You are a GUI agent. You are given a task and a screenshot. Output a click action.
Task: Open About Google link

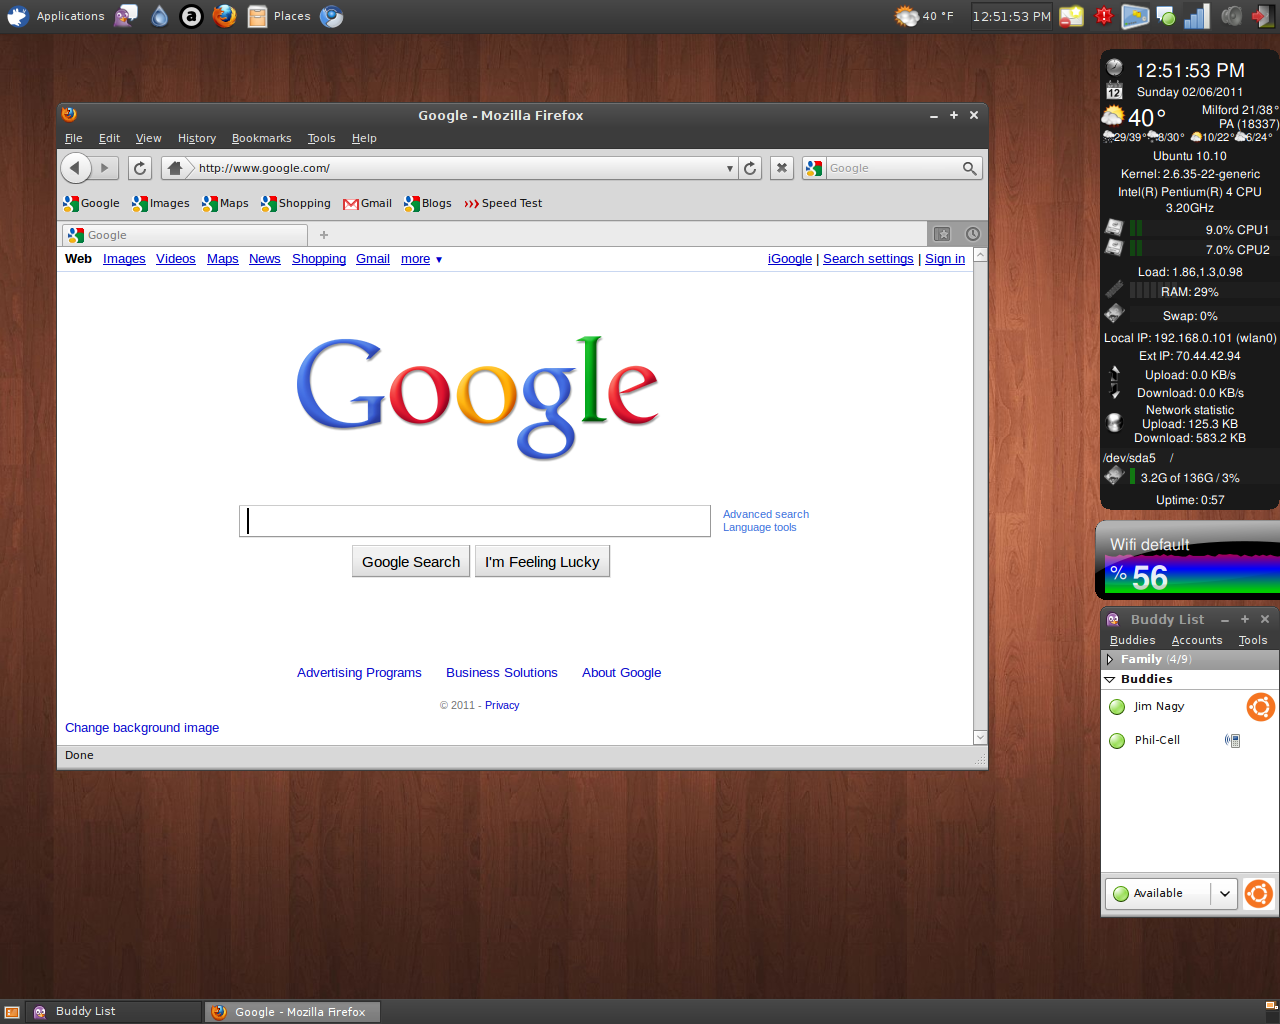point(622,673)
